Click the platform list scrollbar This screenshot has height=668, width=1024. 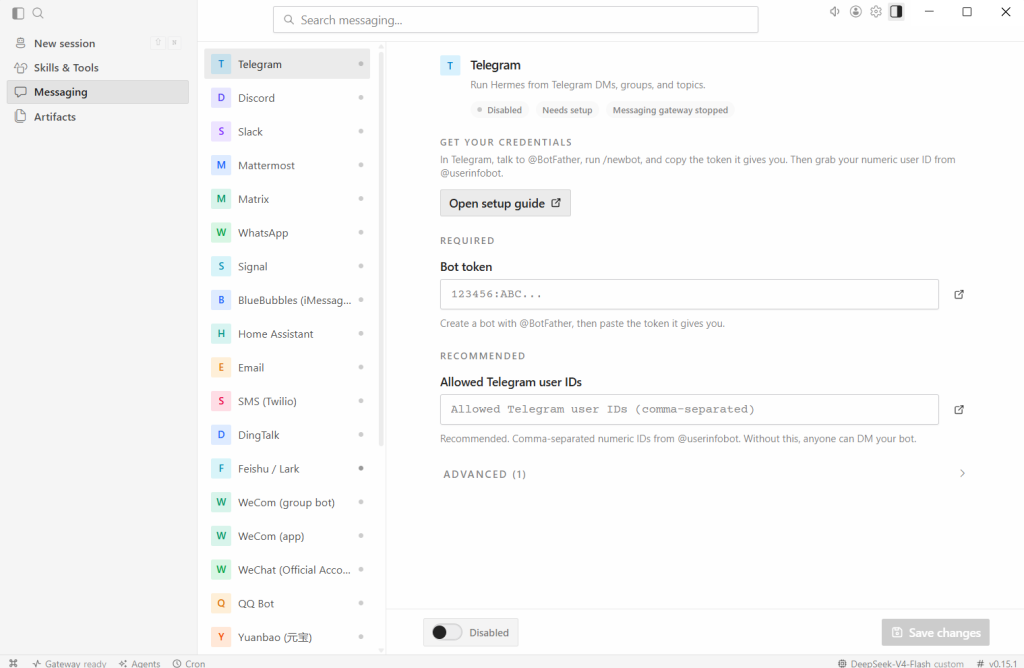tap(381, 248)
